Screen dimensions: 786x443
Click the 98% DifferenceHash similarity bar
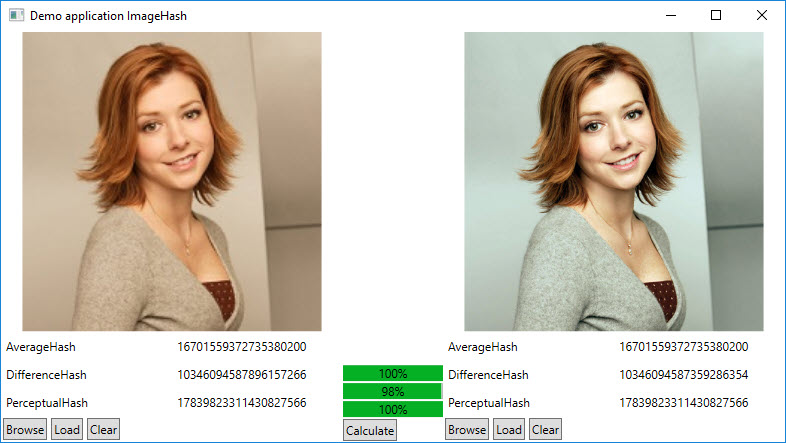(392, 391)
